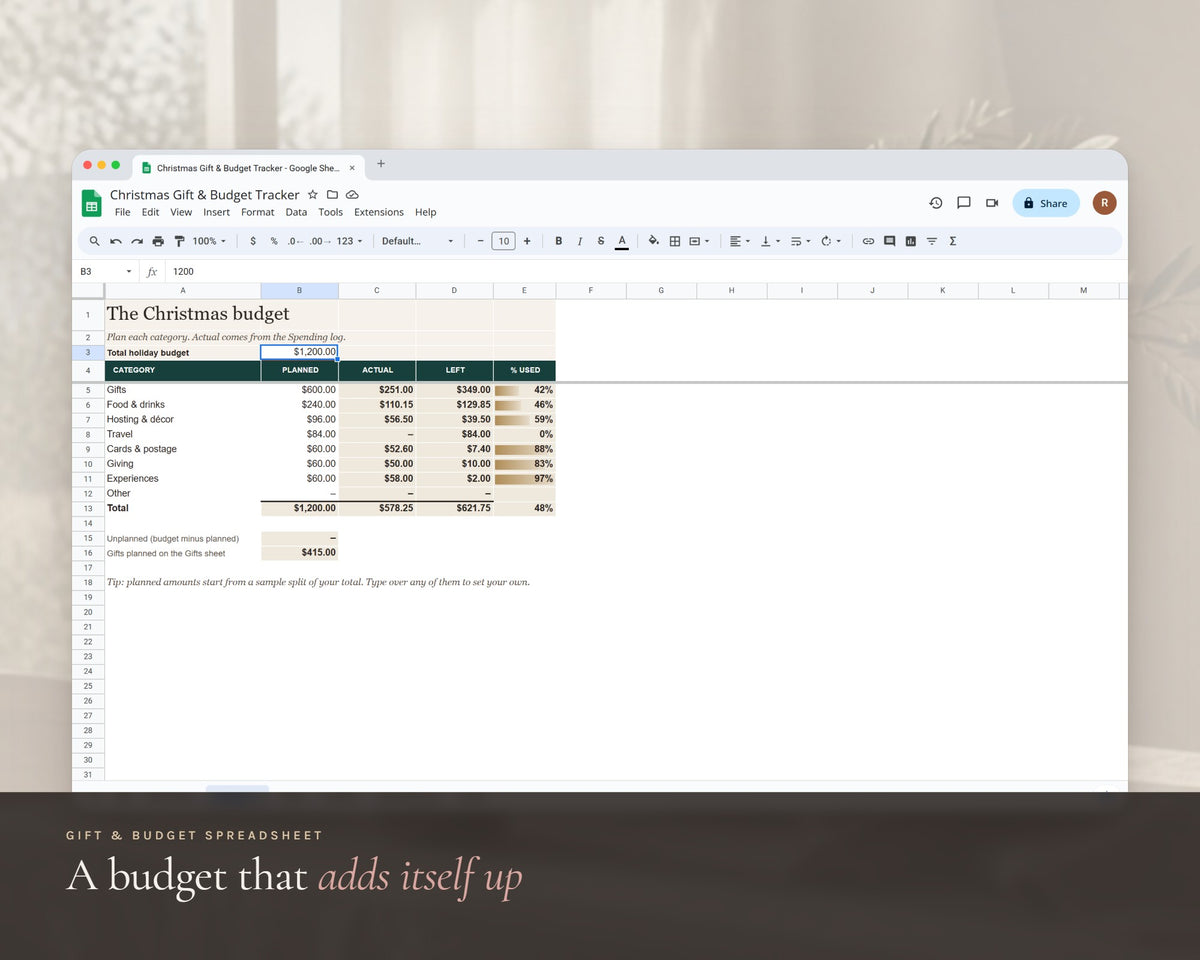Open the horizontal align dropdown
1200x960 pixels.
[x=740, y=241]
